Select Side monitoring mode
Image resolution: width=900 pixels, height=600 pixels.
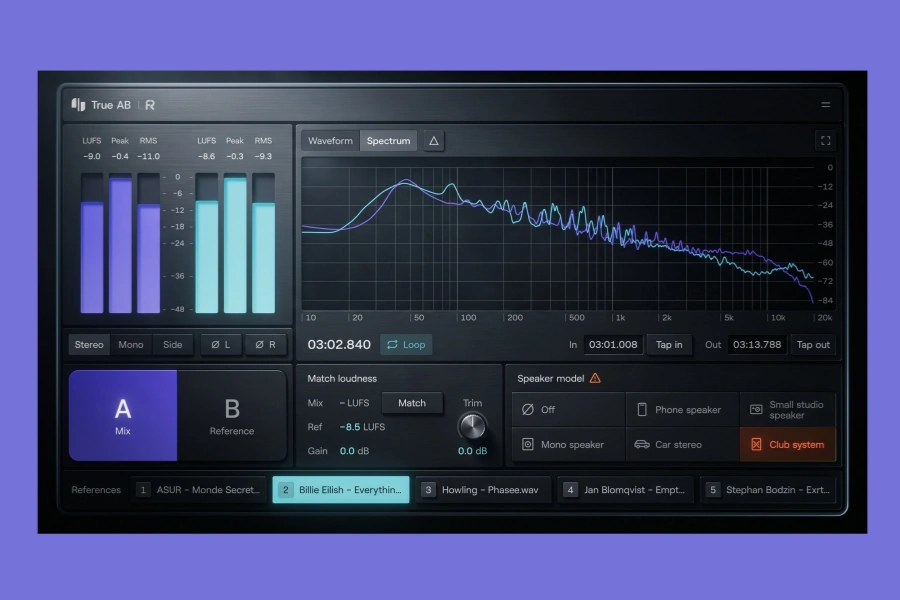point(172,344)
